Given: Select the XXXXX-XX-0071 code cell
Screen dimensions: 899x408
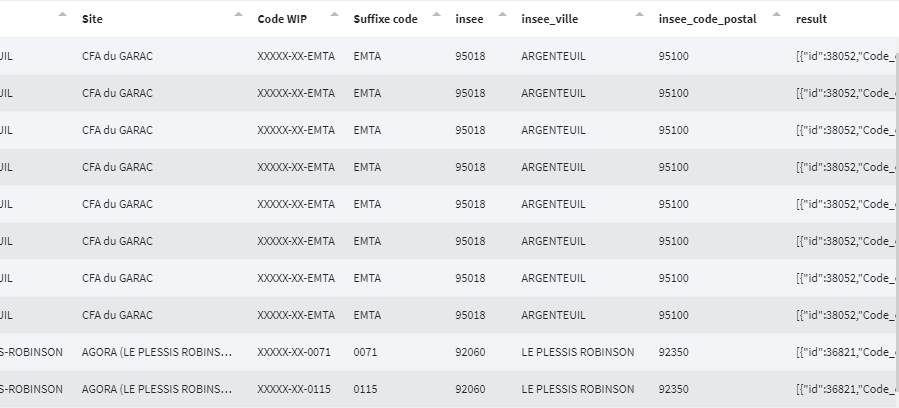Looking at the screenshot, I should [293, 352].
